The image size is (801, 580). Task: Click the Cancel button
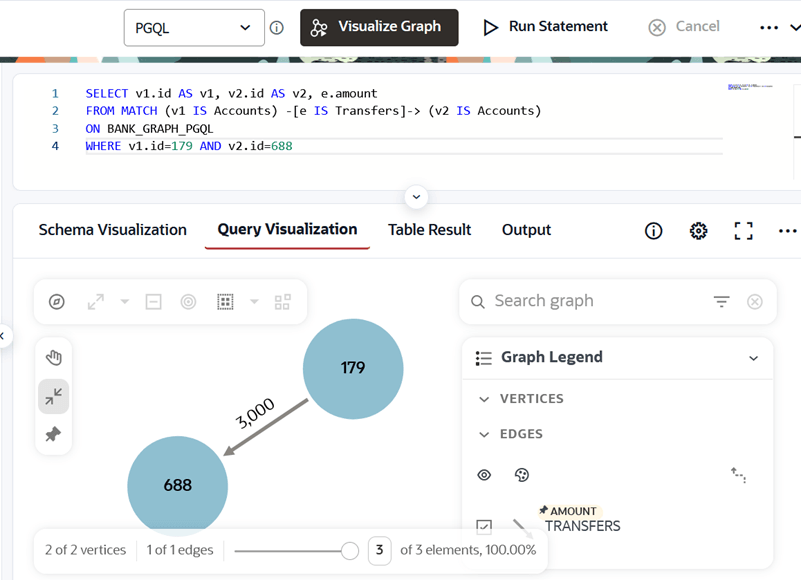[x=684, y=27]
